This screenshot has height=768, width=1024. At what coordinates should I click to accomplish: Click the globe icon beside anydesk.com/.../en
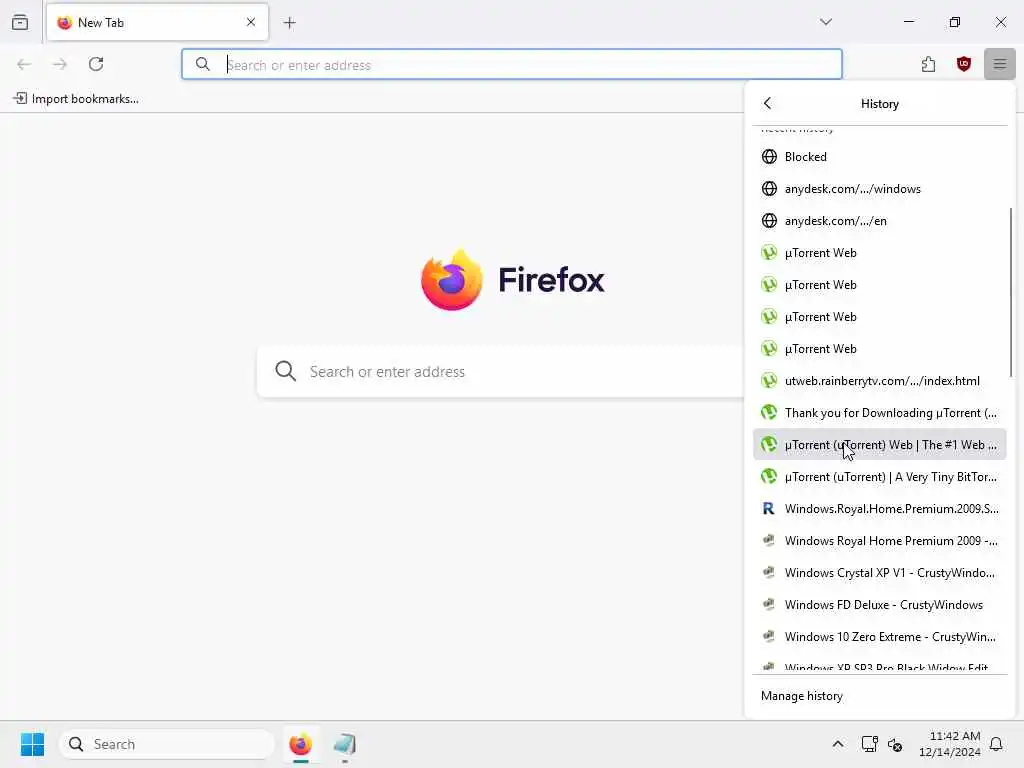pyautogui.click(x=769, y=221)
